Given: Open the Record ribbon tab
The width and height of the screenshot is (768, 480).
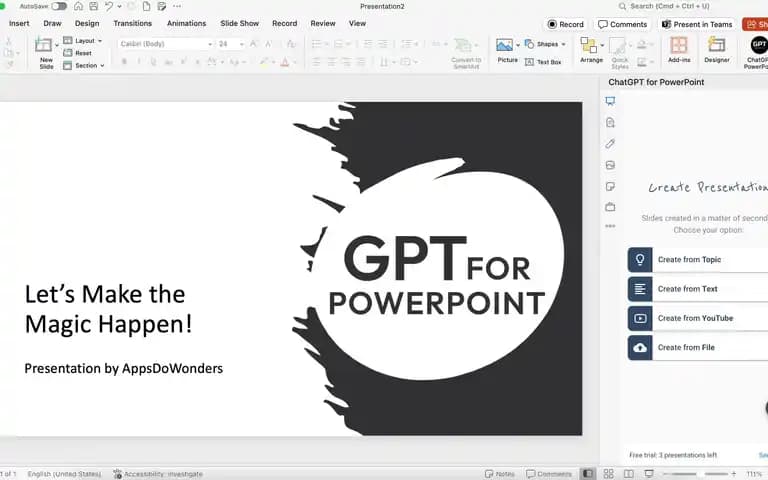Looking at the screenshot, I should [x=285, y=23].
